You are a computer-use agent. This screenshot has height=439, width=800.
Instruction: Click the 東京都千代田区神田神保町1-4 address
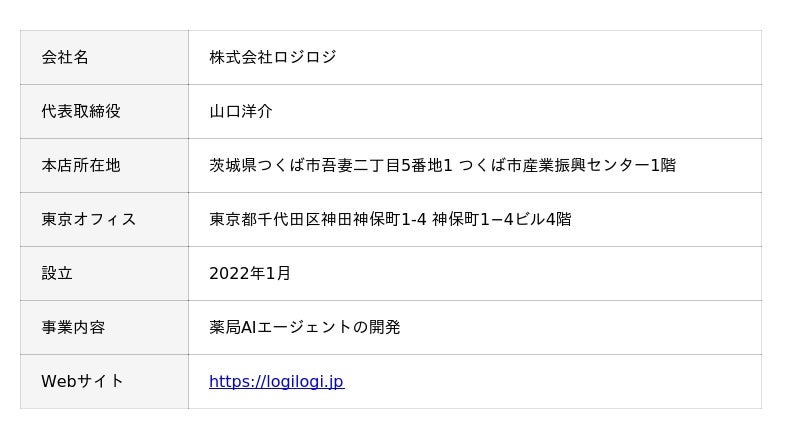tap(317, 219)
